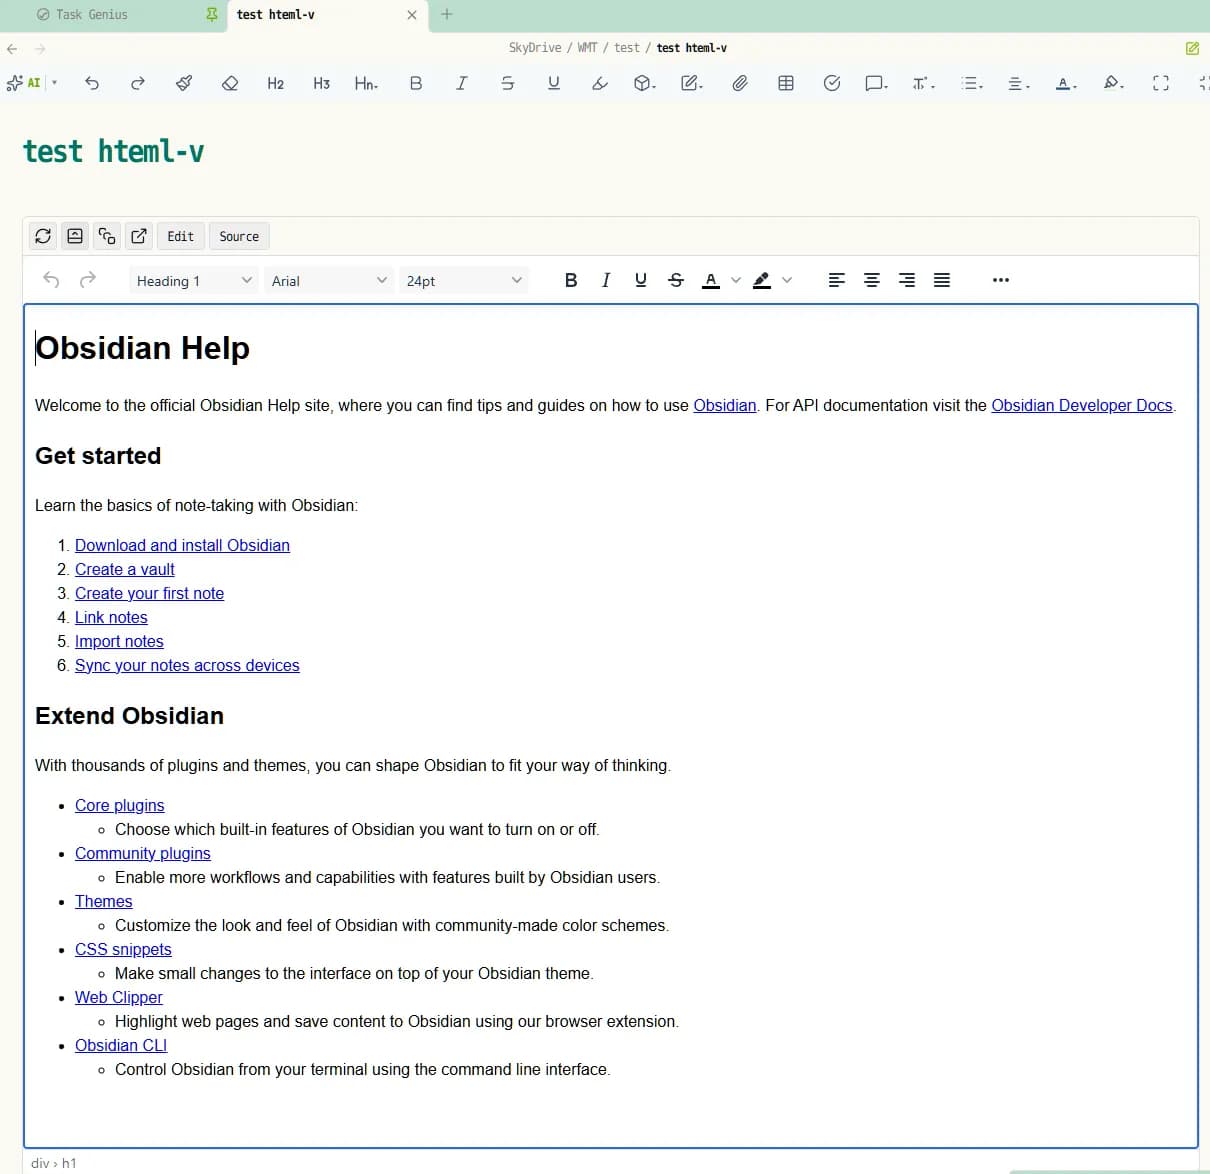Toggle the pin on Task Genius tab

coord(211,15)
